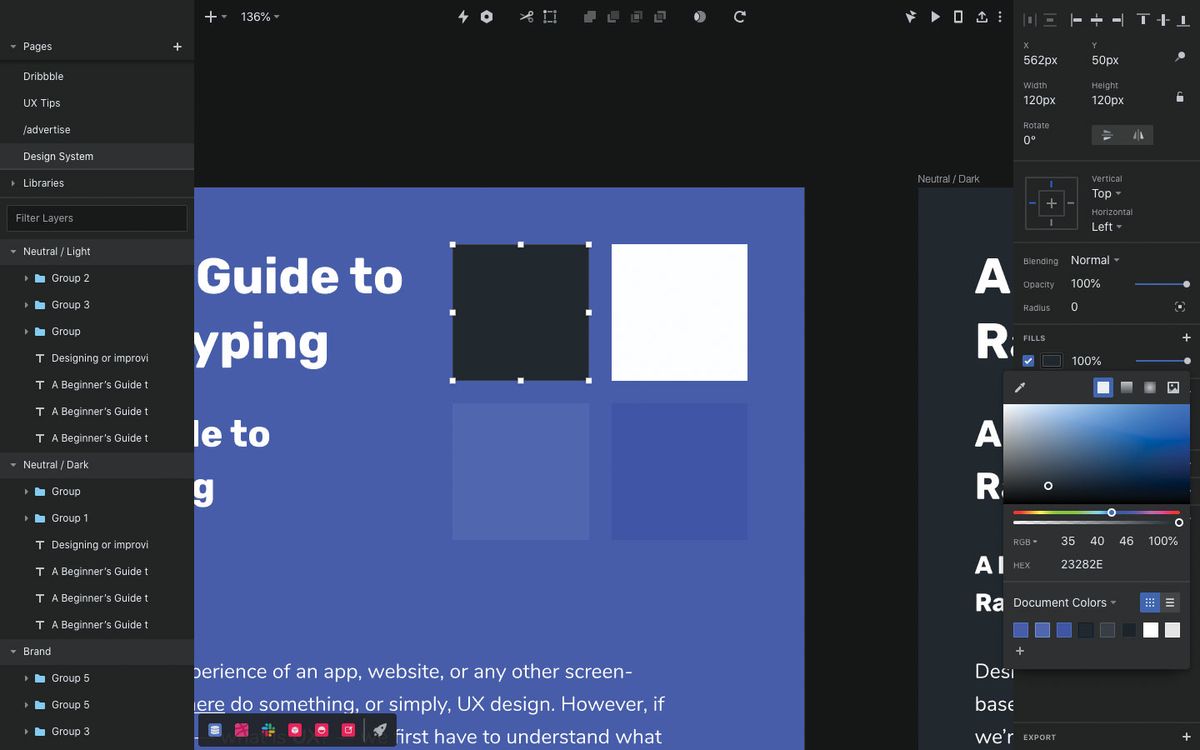
Task: Click the white document color swatch
Action: (x=1150, y=629)
